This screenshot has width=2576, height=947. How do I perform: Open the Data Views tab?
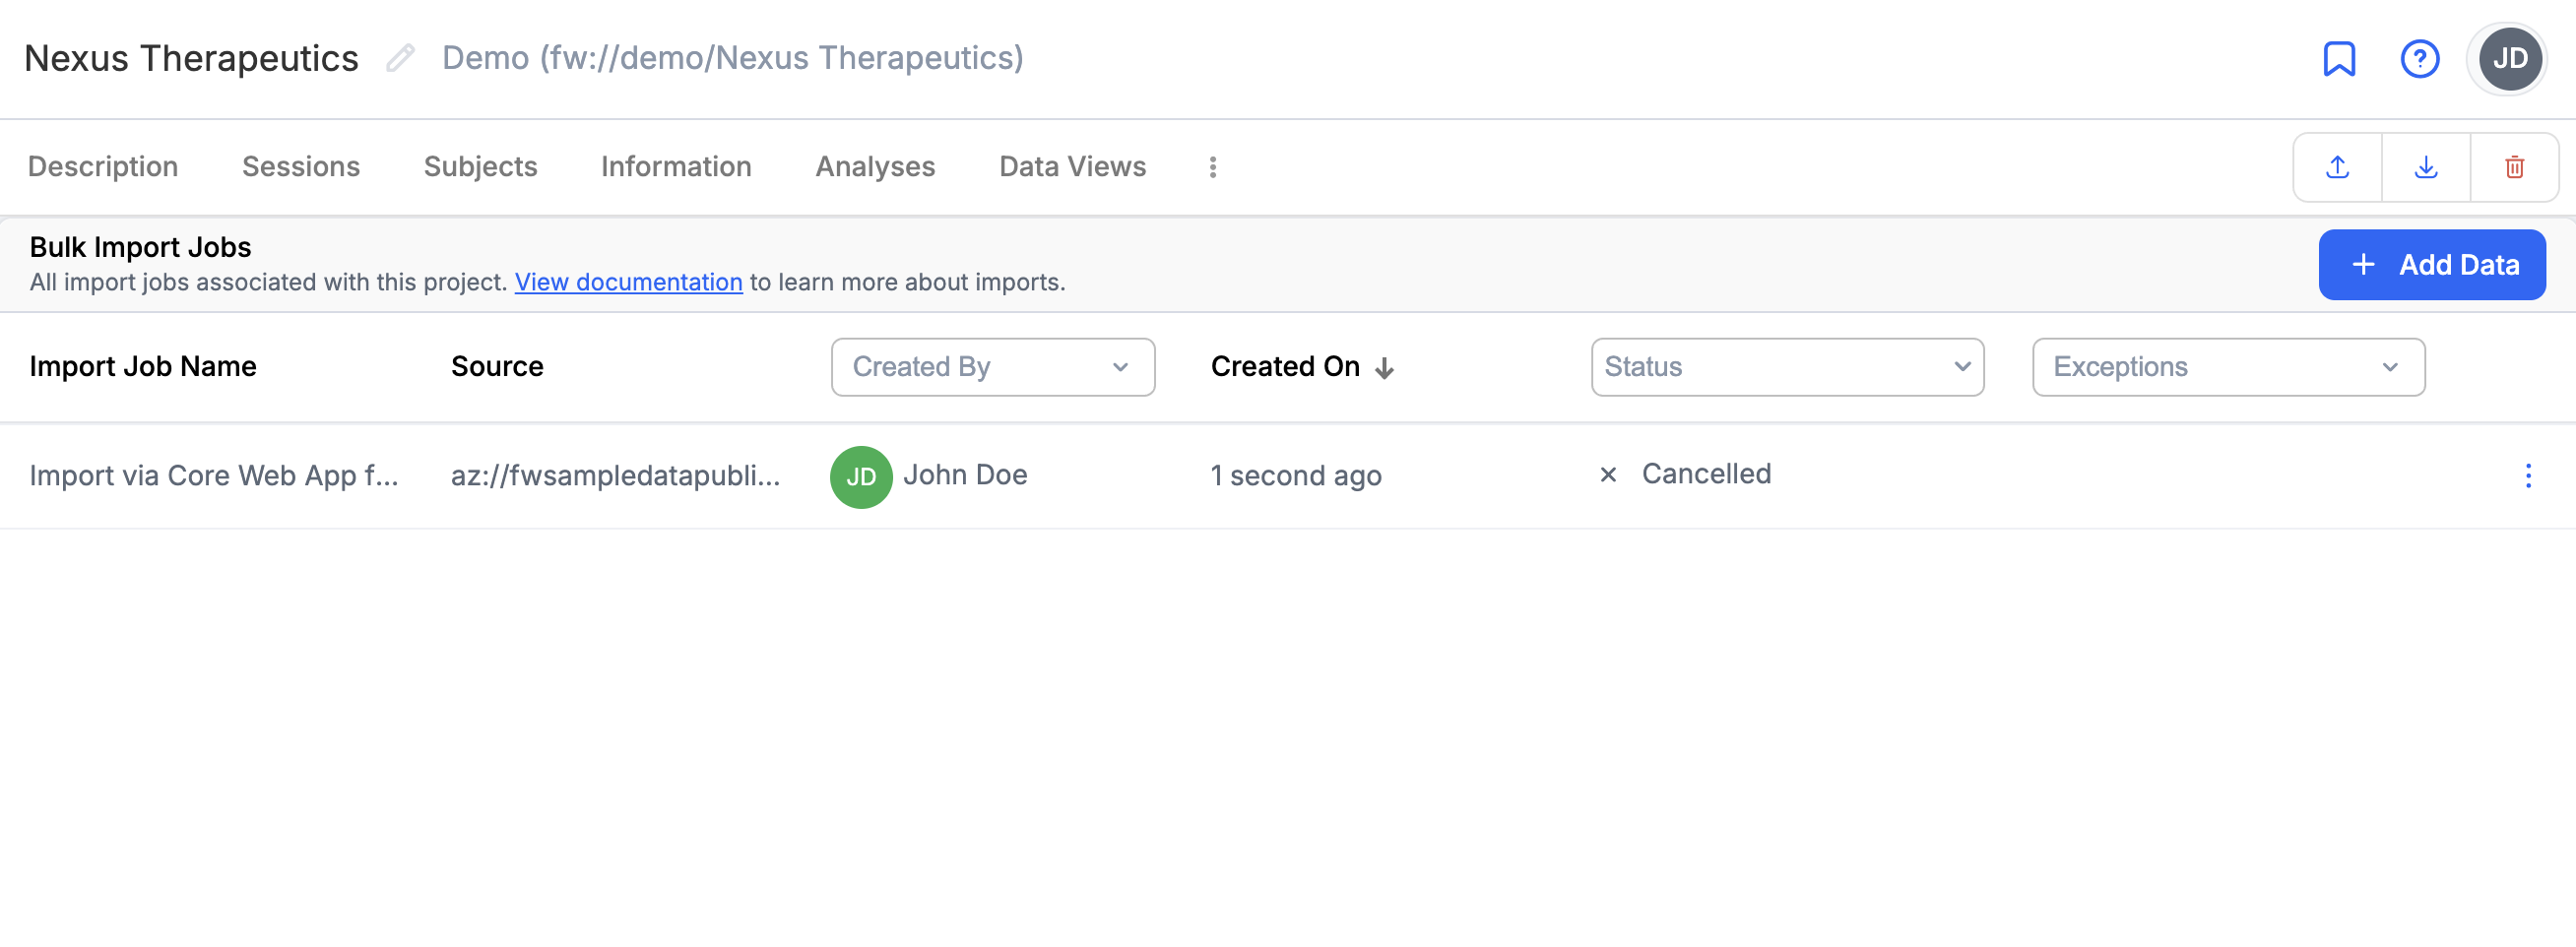[1072, 166]
